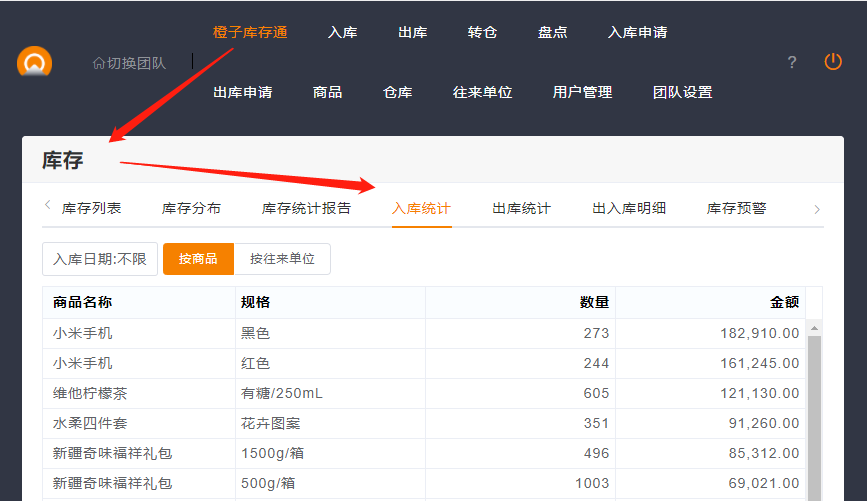Screen dimensions: 867x501
Task: Switch grouping to 按往来单位
Action: click(282, 259)
